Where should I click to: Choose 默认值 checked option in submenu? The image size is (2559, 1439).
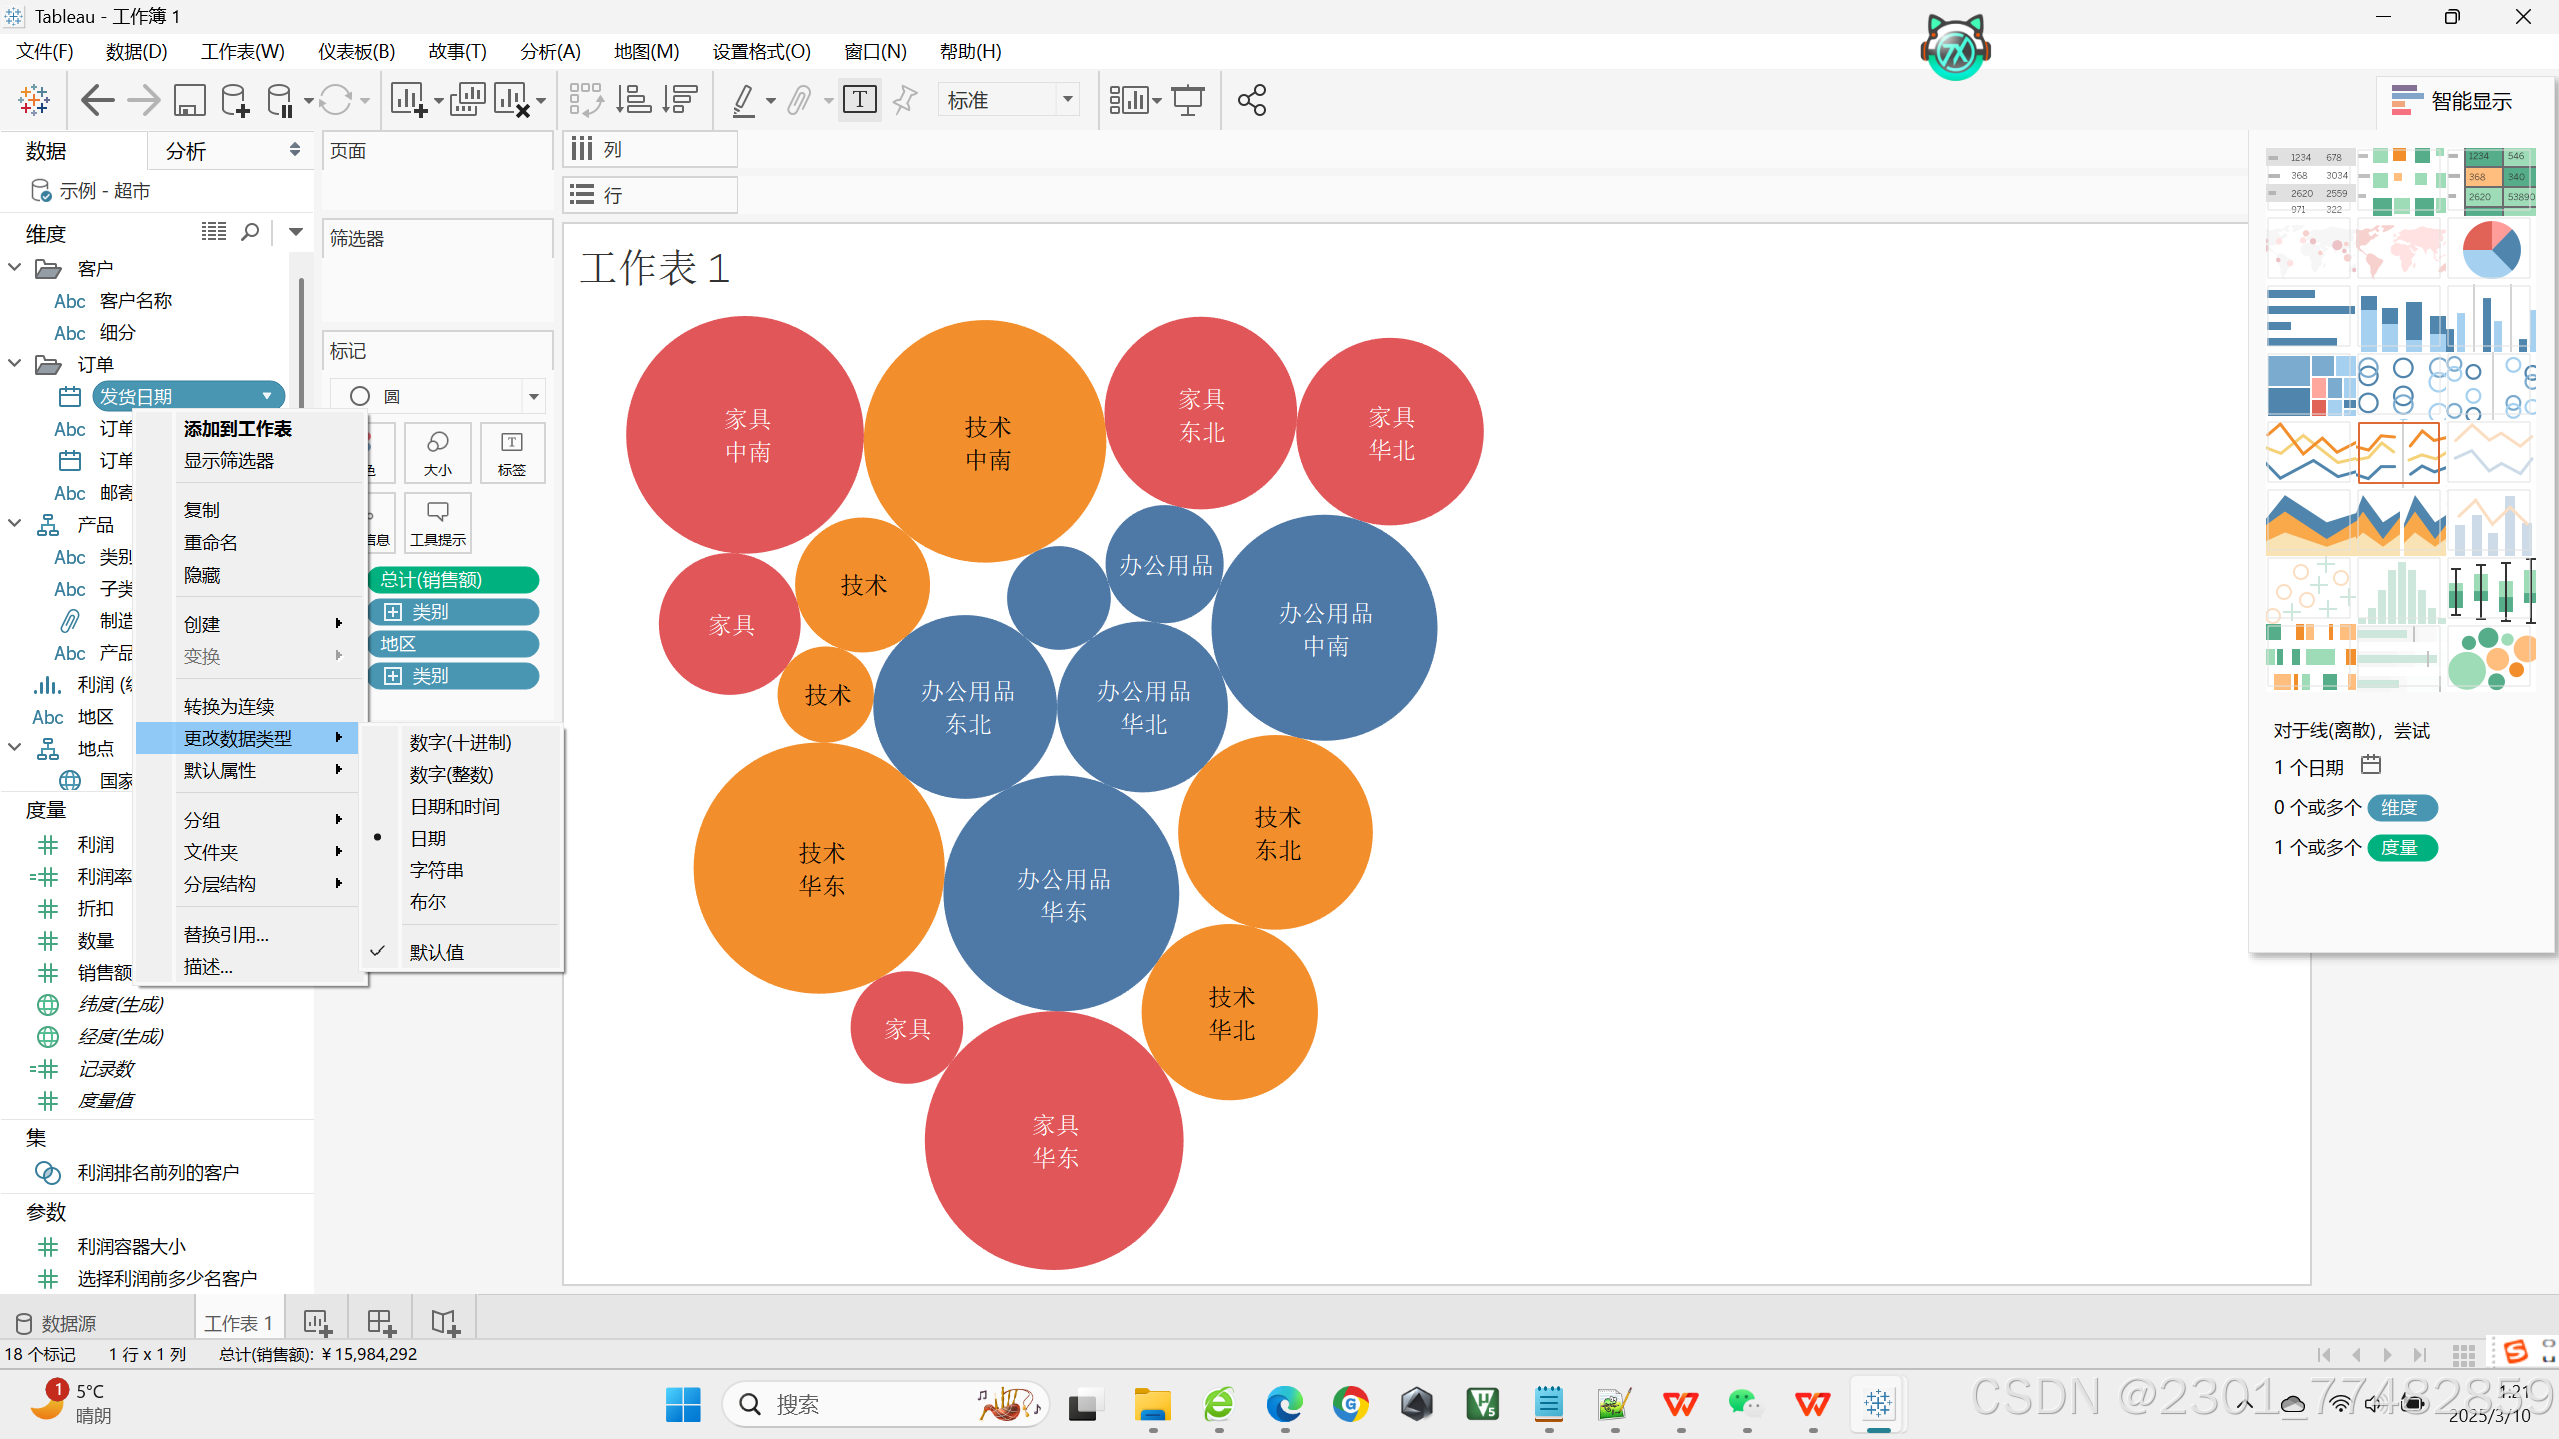tap(437, 952)
